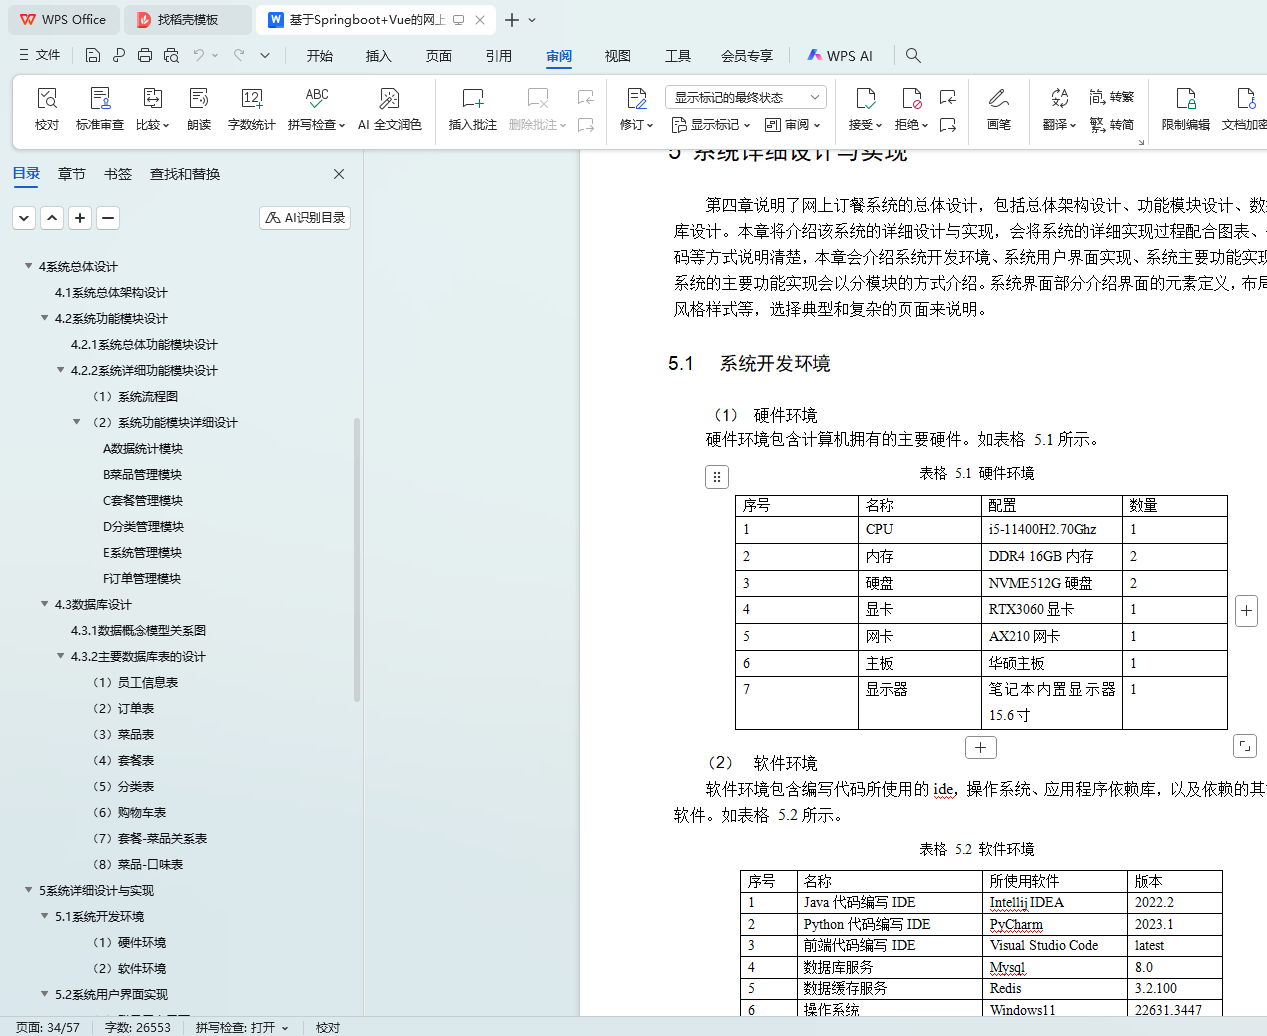1267x1036 pixels.
Task: Open the search magnifier icon
Action: (913, 56)
